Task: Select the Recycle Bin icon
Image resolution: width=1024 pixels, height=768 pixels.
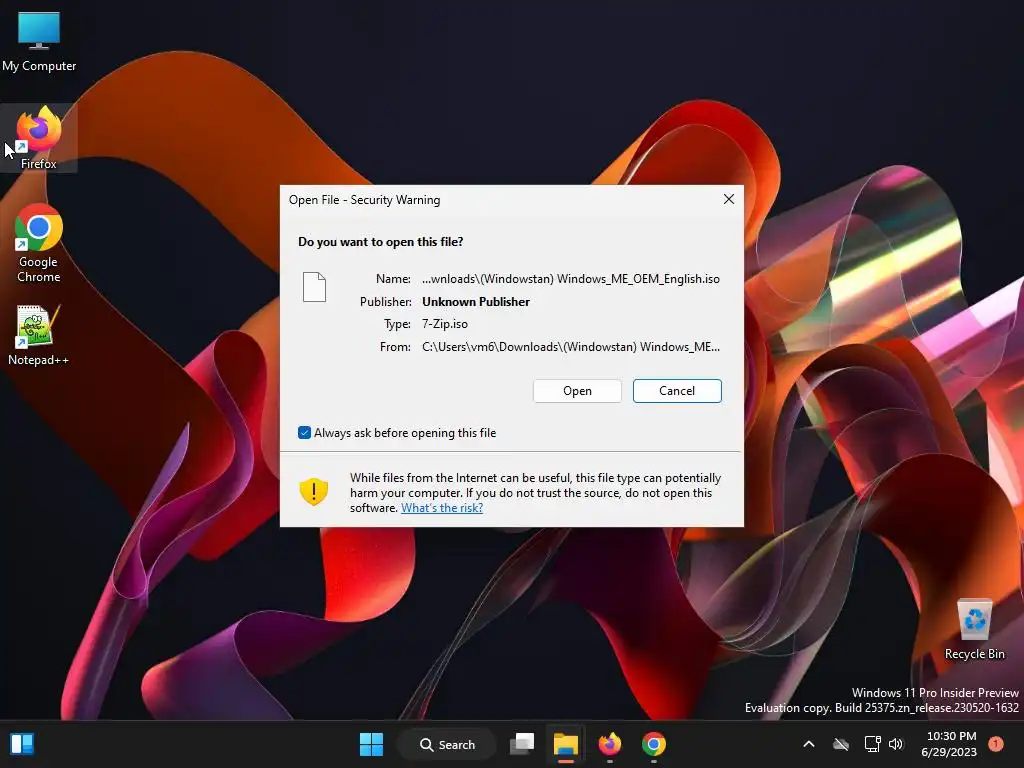Action: (x=974, y=629)
